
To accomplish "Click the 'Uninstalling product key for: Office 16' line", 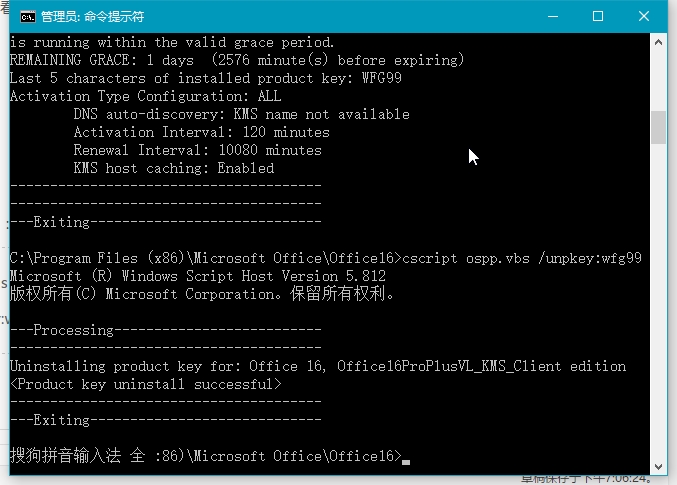I will point(317,366).
